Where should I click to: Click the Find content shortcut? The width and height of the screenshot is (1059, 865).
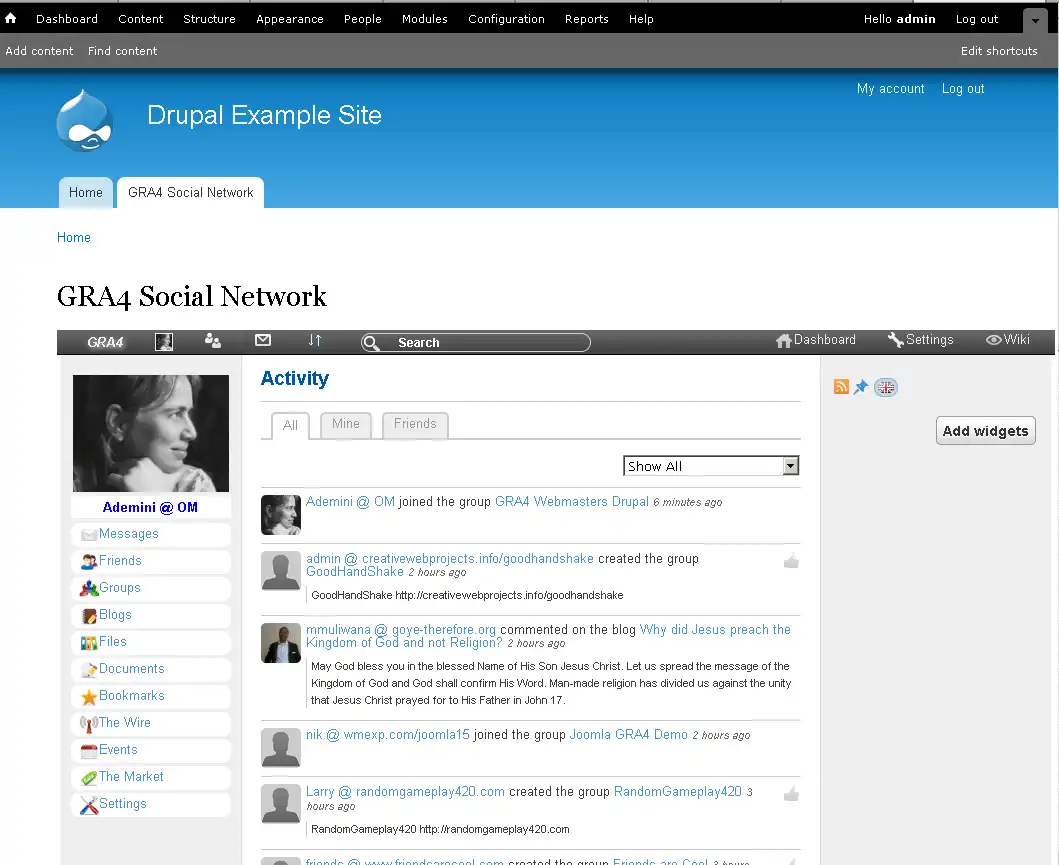122,51
